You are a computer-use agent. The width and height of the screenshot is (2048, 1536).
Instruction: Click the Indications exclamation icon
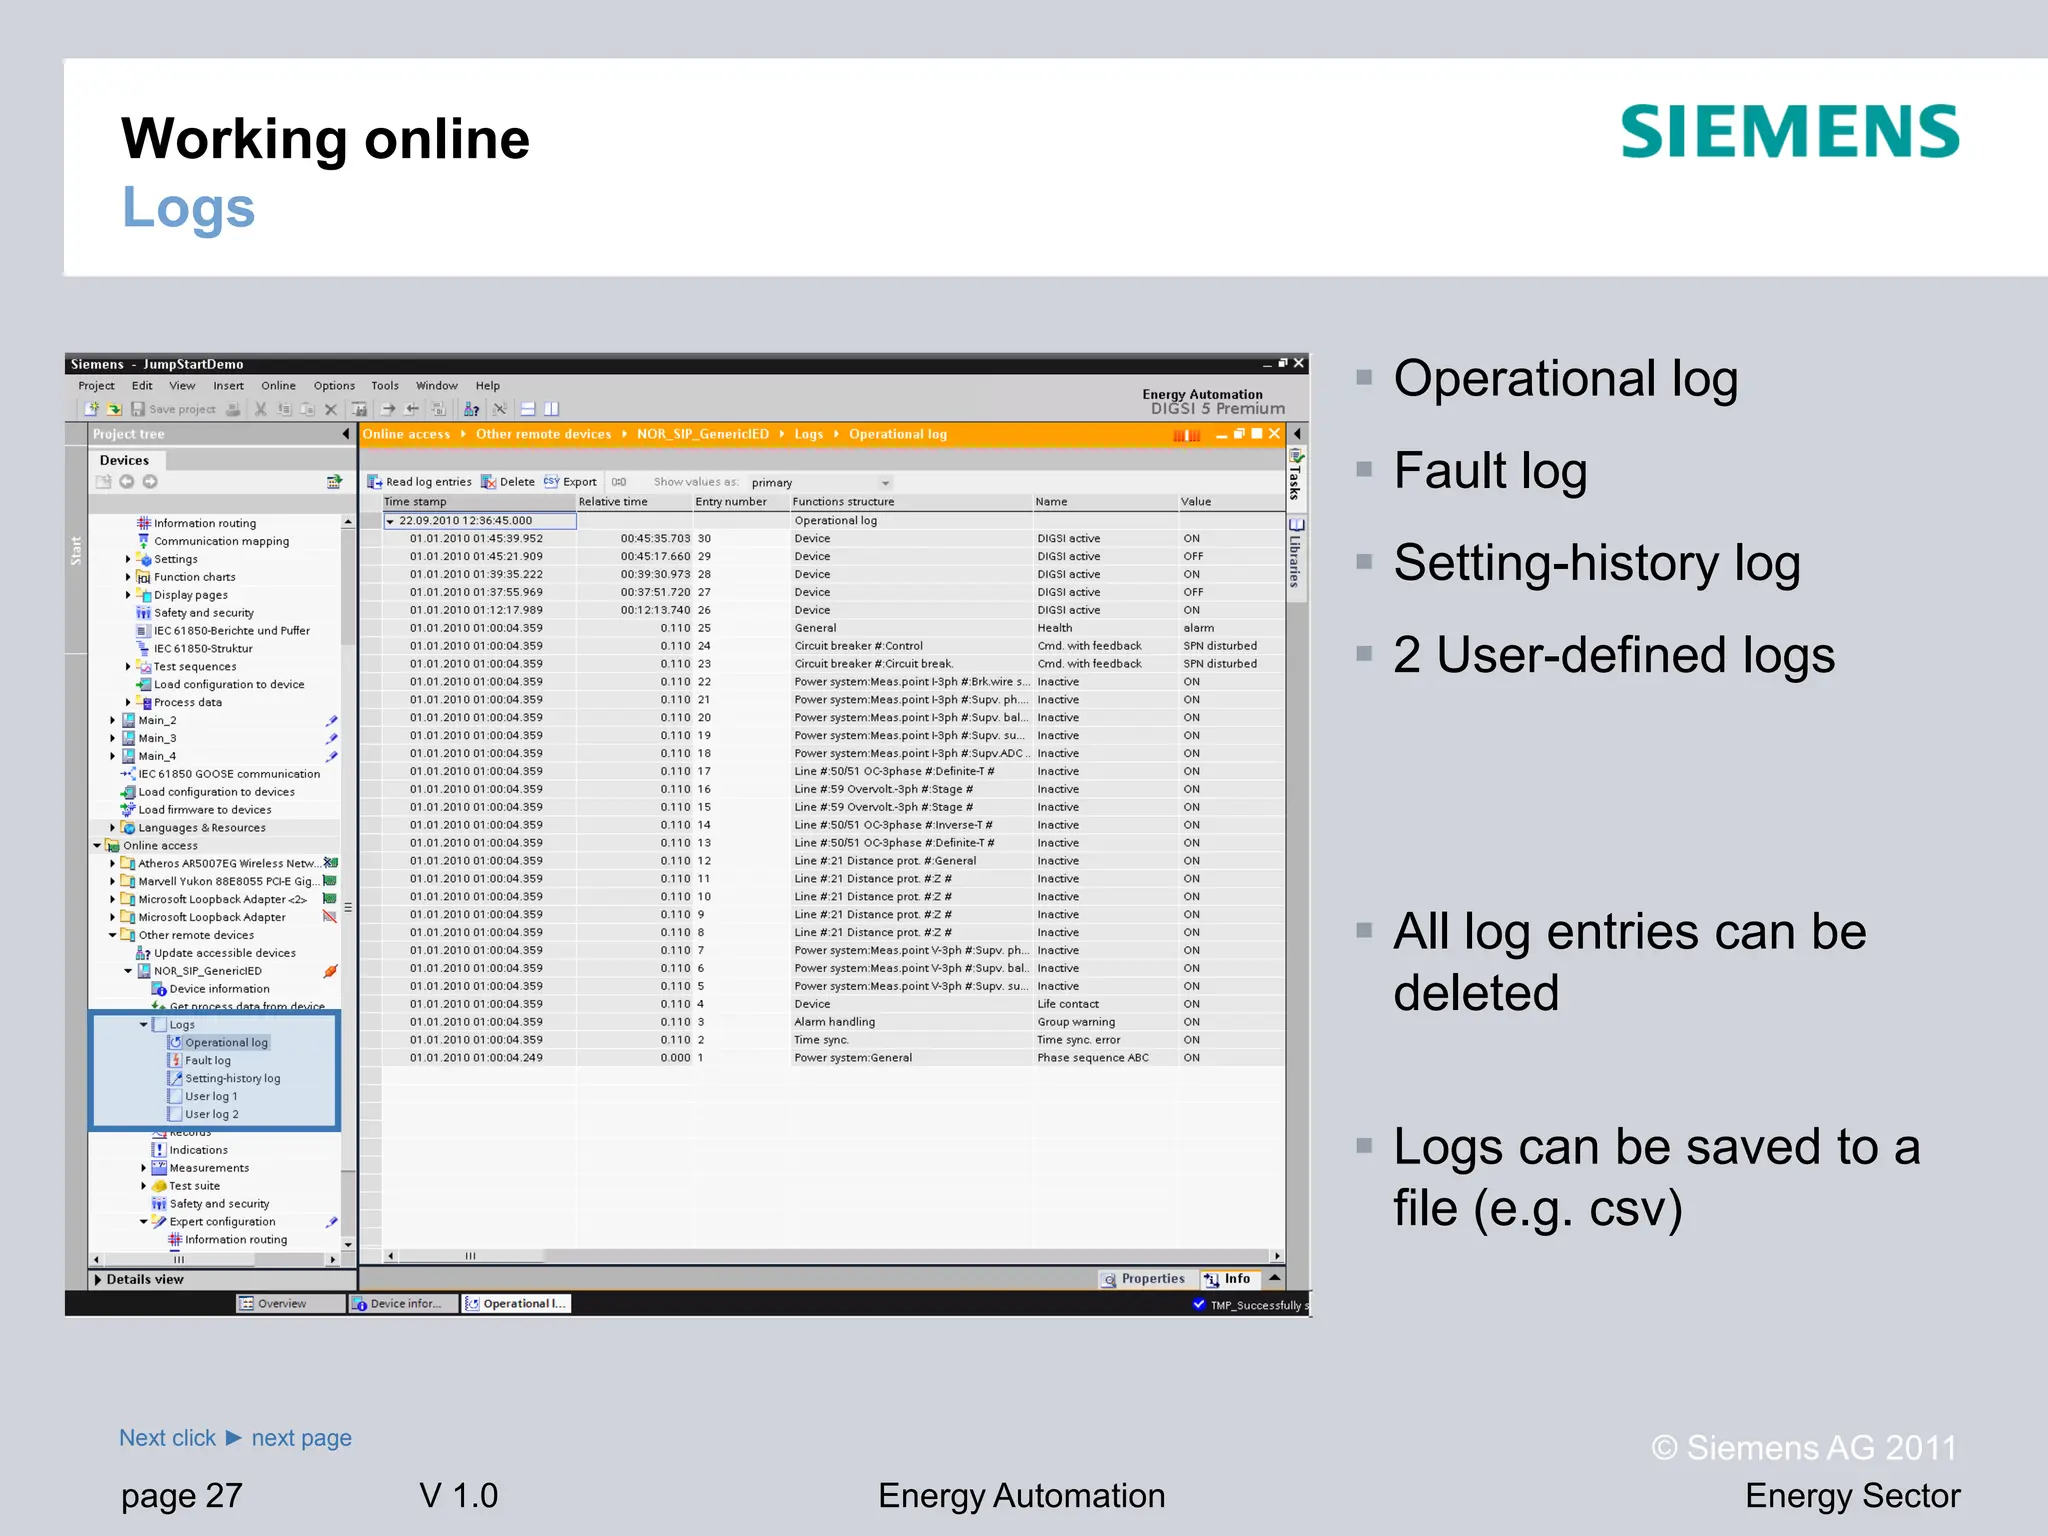pos(159,1150)
